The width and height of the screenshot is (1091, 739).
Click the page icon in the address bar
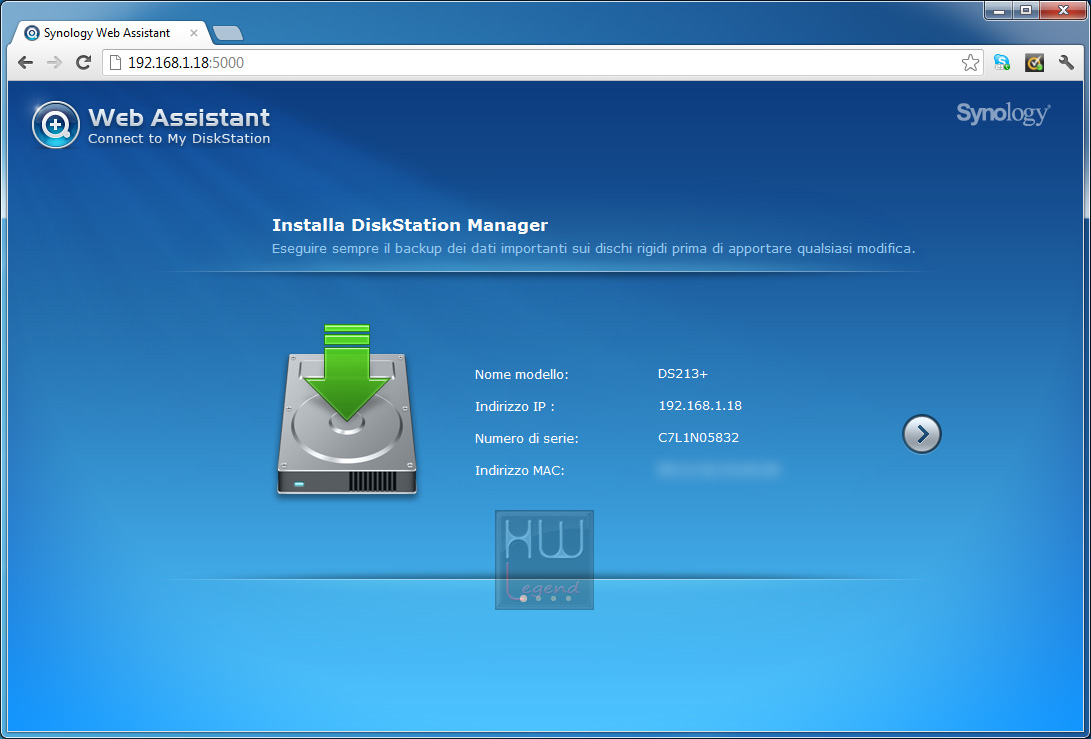(116, 63)
